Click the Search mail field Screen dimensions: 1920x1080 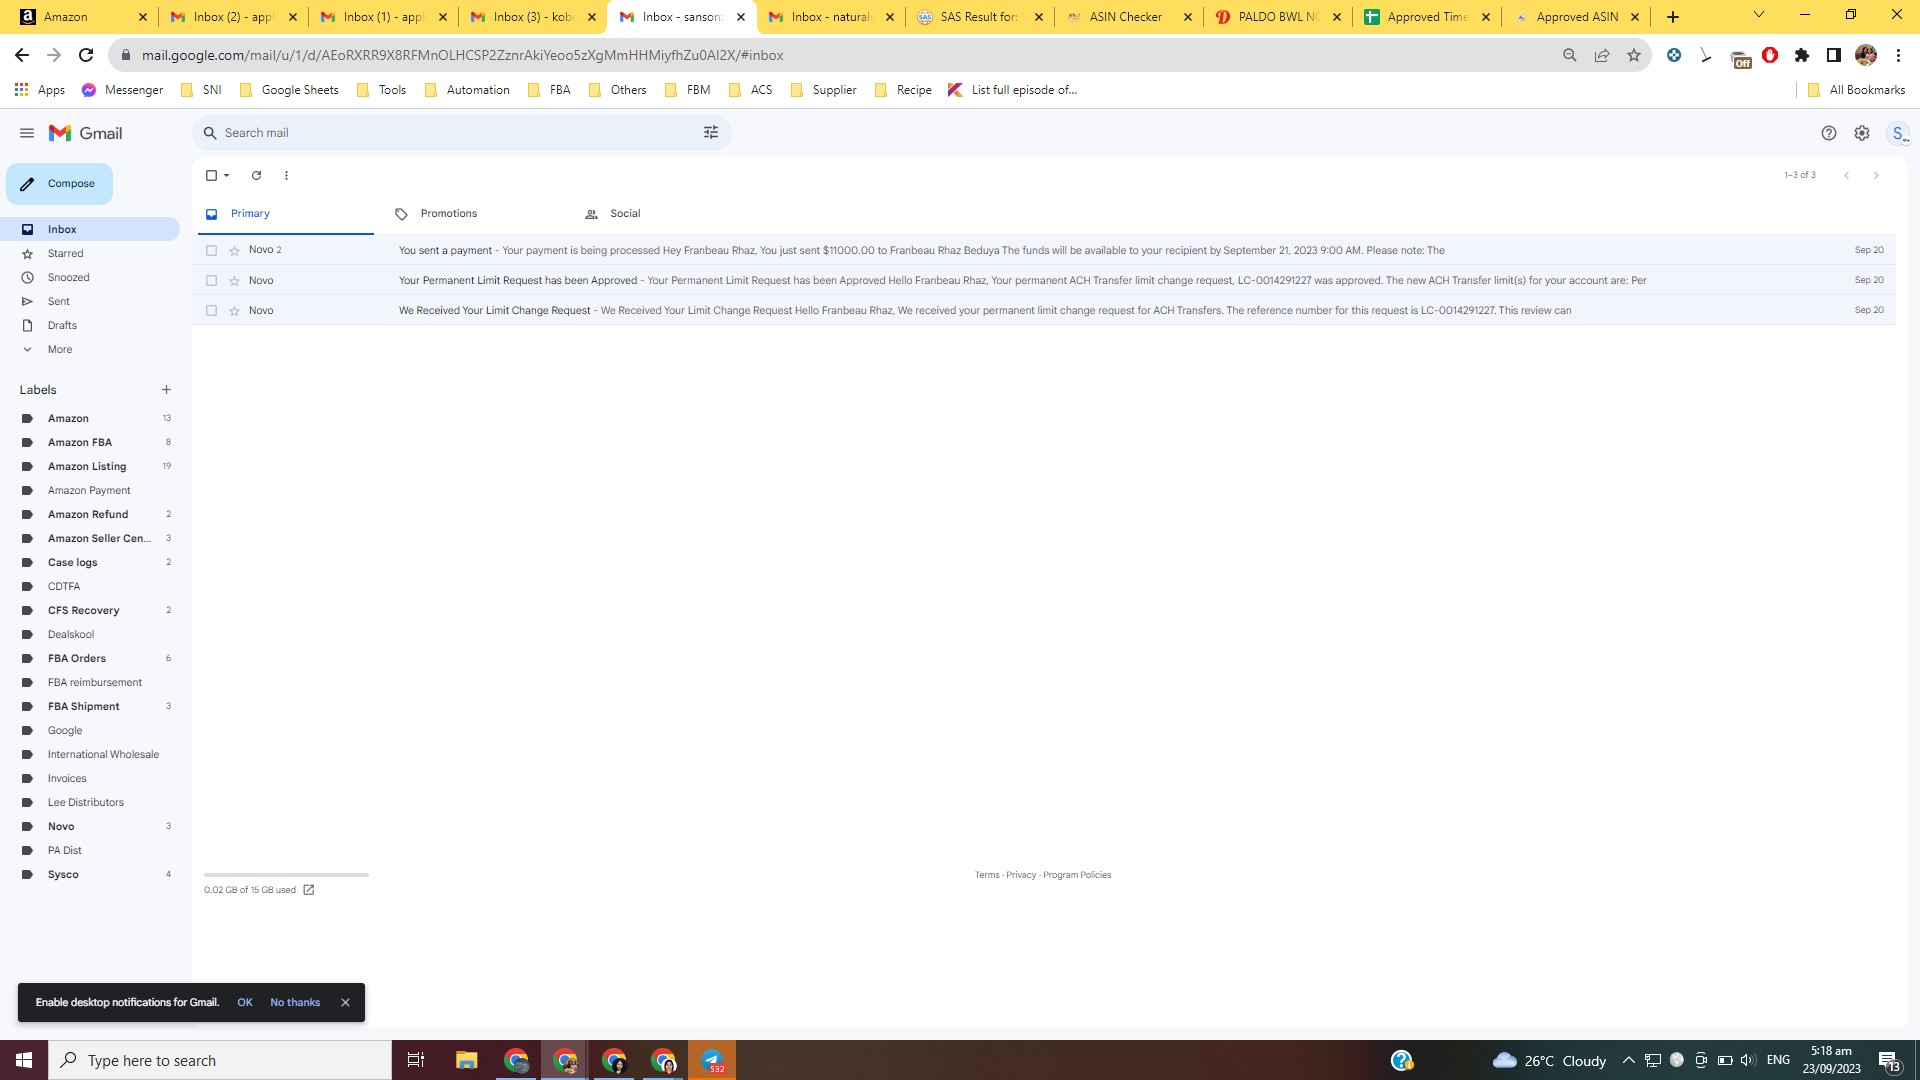coord(460,133)
